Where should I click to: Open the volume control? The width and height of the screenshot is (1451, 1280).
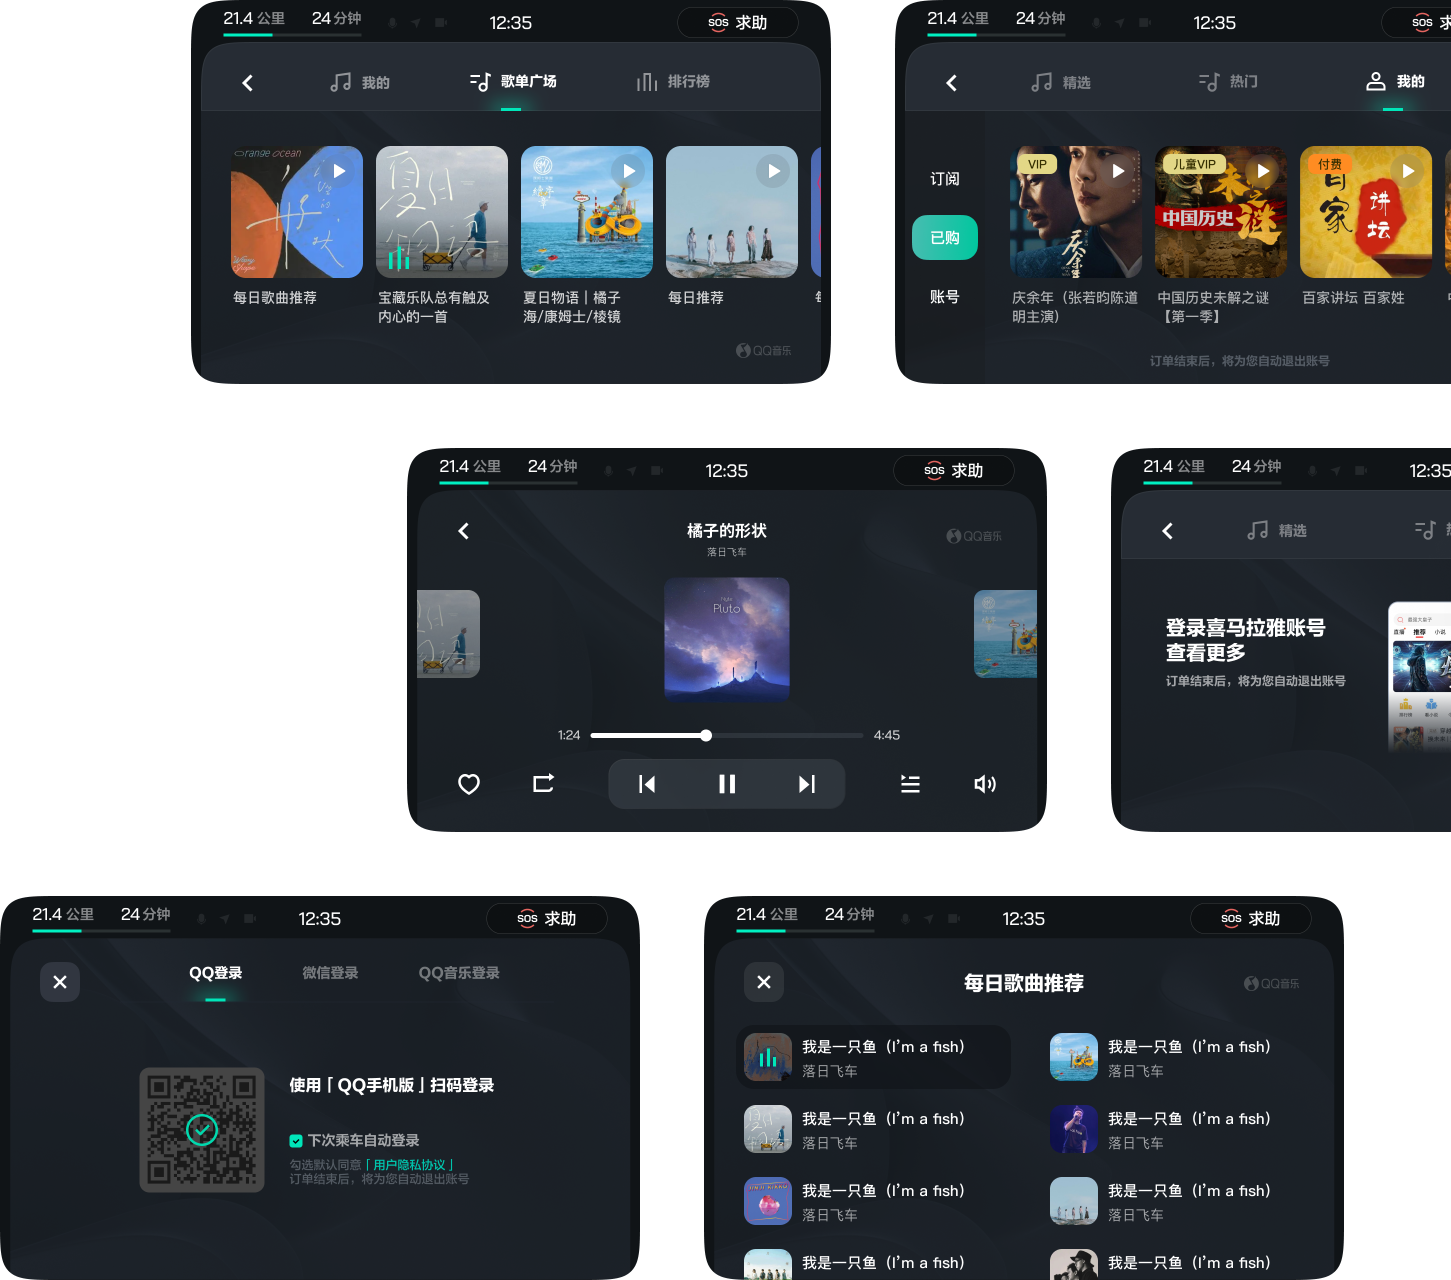pyautogui.click(x=985, y=784)
